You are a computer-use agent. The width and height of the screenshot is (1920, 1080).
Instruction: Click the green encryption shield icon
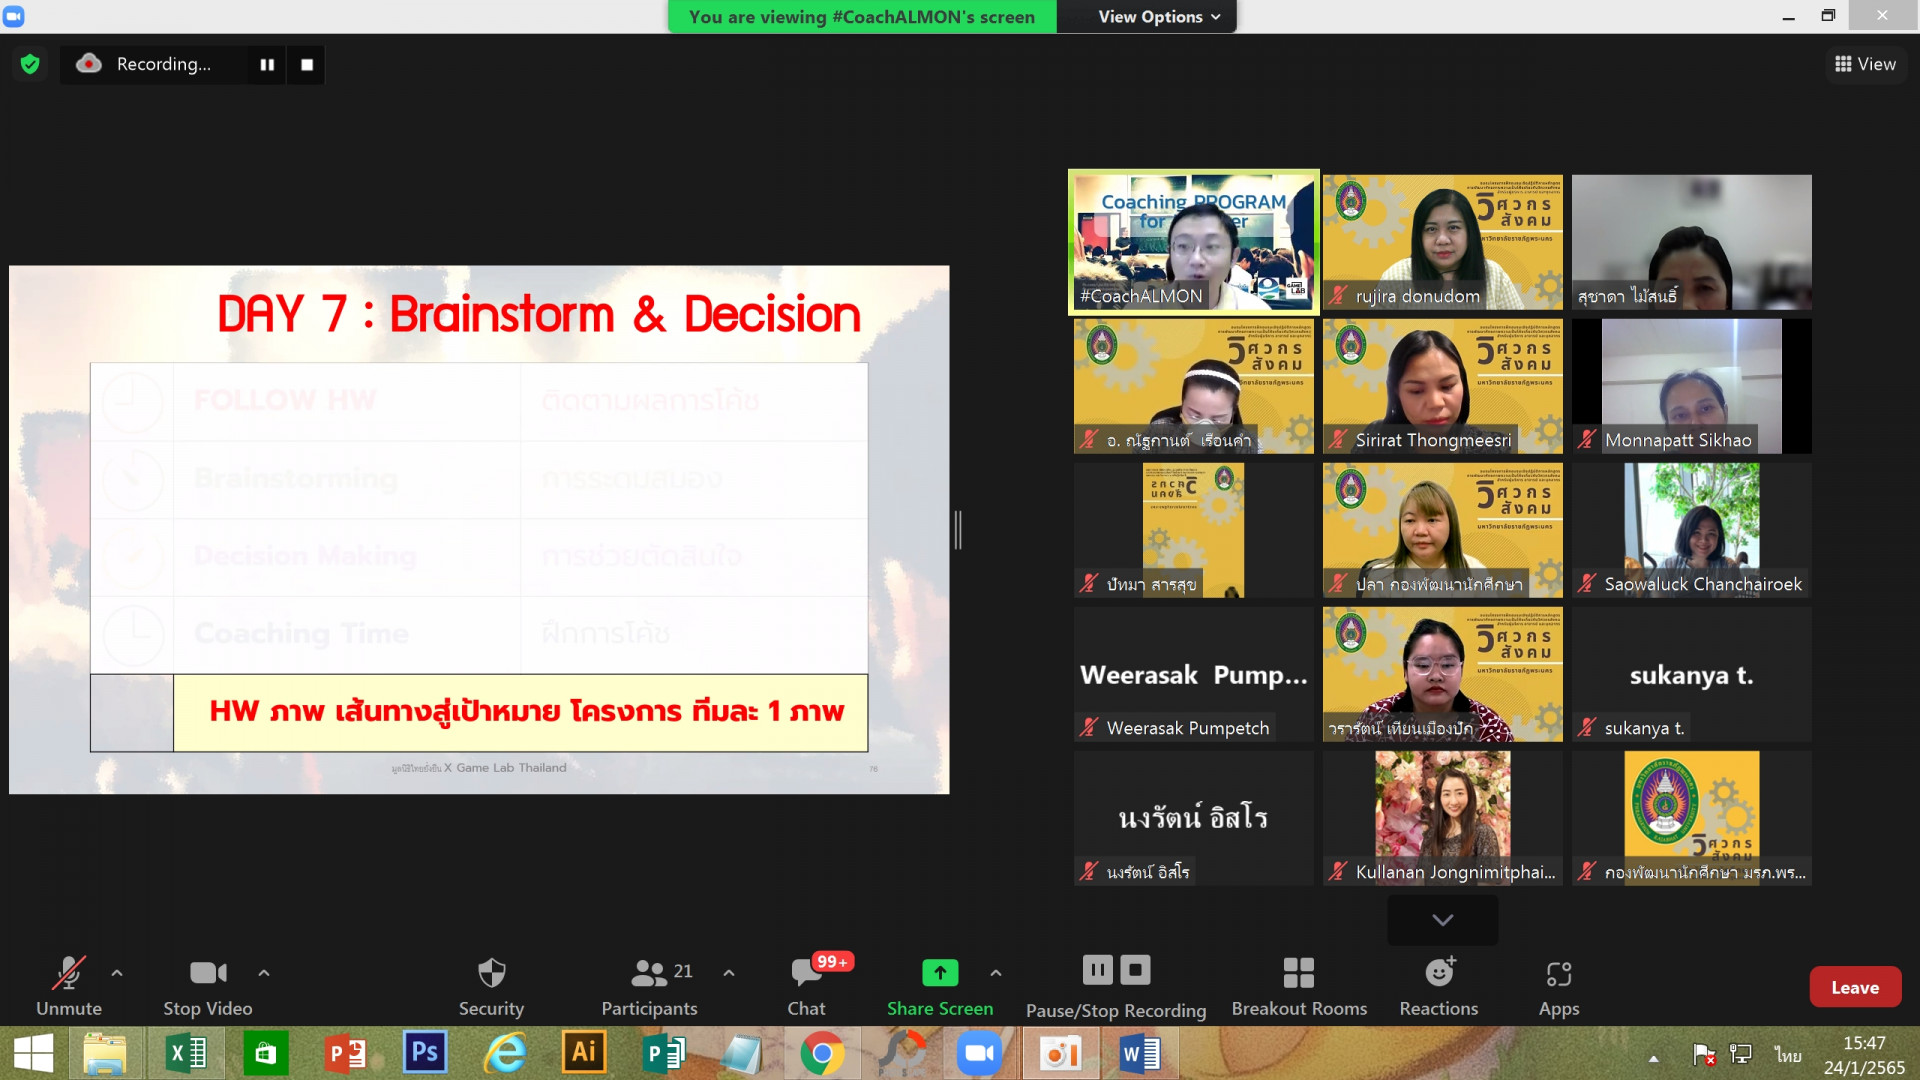[30, 64]
